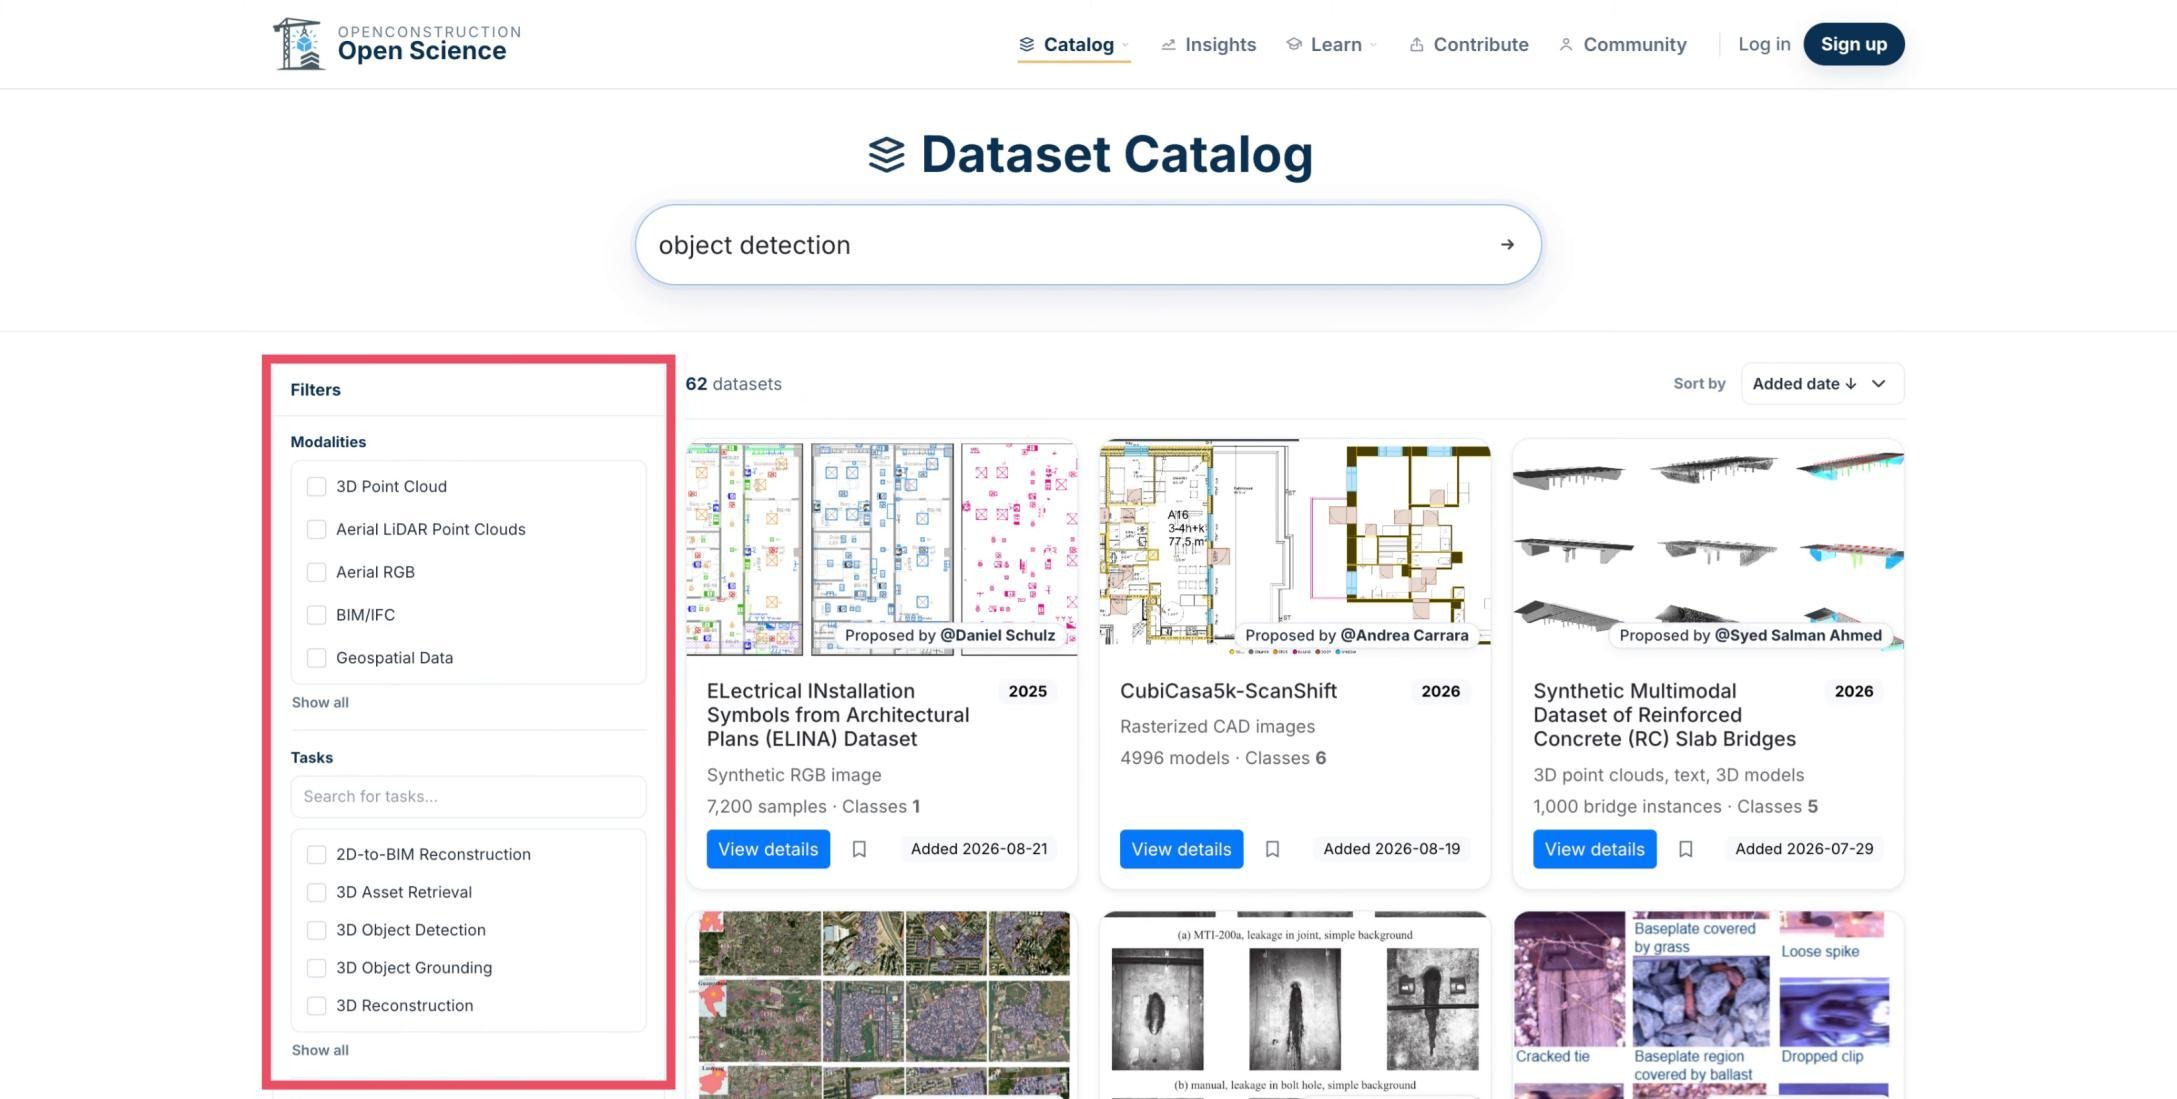The height and width of the screenshot is (1099, 2177).
Task: Click the 2025 year badge on ELINA
Action: 1027,691
